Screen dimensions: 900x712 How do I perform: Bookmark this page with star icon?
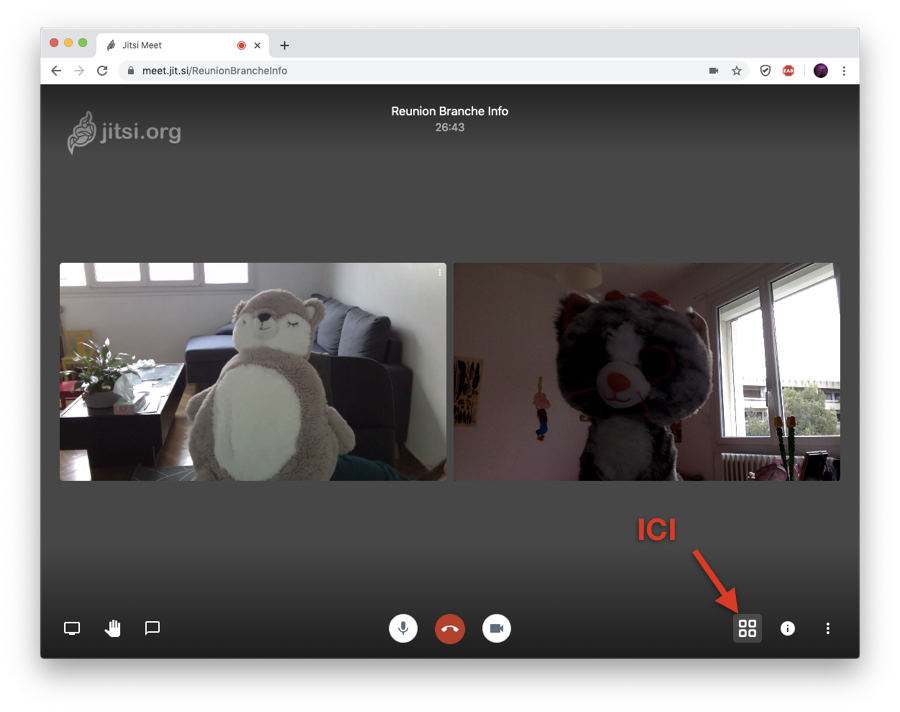(736, 71)
